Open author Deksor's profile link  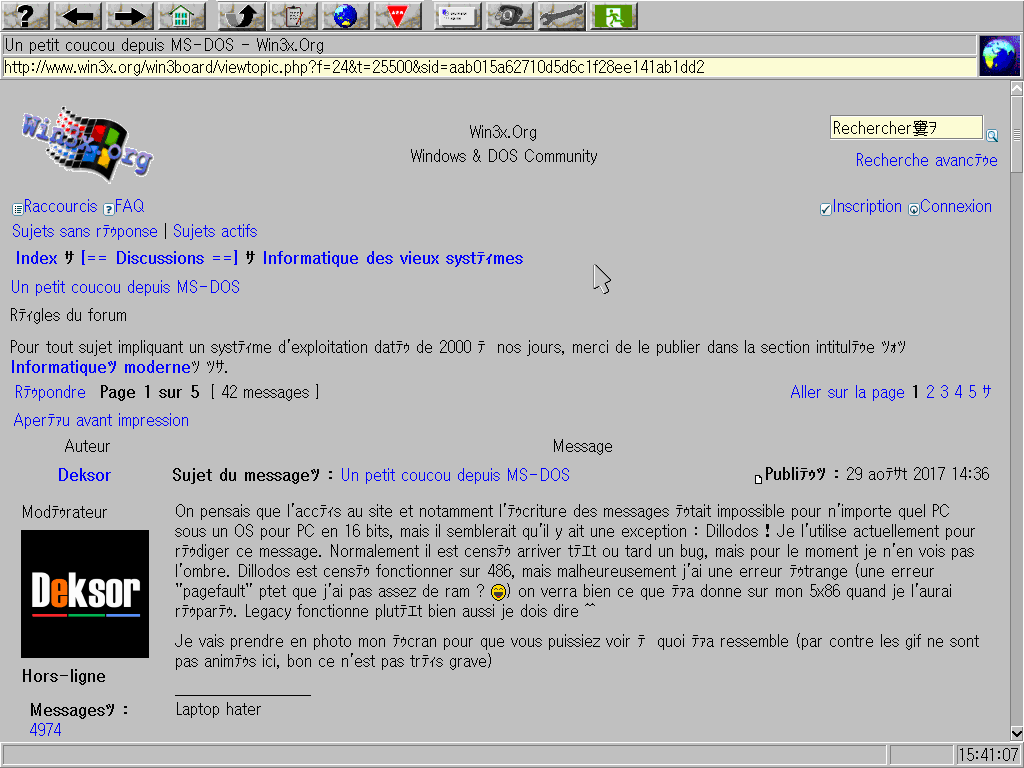pyautogui.click(x=84, y=475)
